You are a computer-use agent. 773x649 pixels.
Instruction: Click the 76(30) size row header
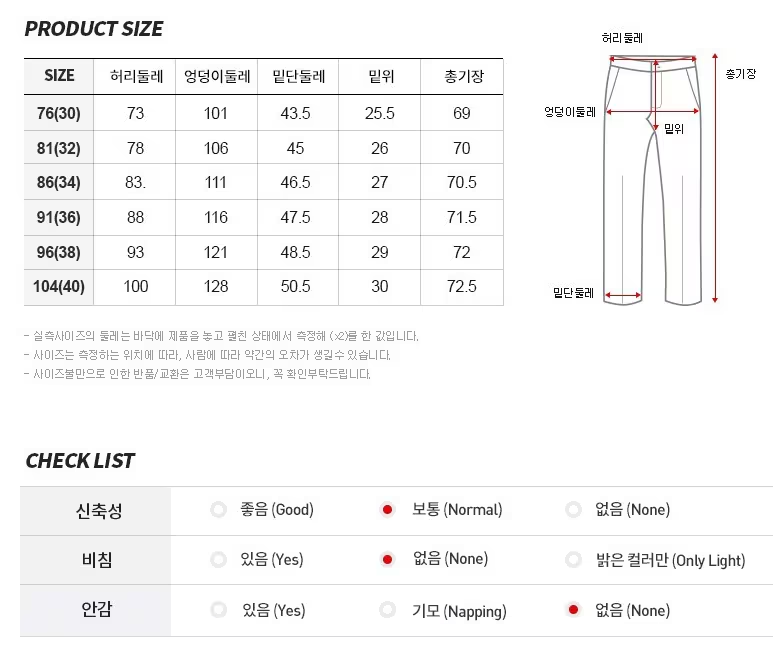pyautogui.click(x=59, y=113)
